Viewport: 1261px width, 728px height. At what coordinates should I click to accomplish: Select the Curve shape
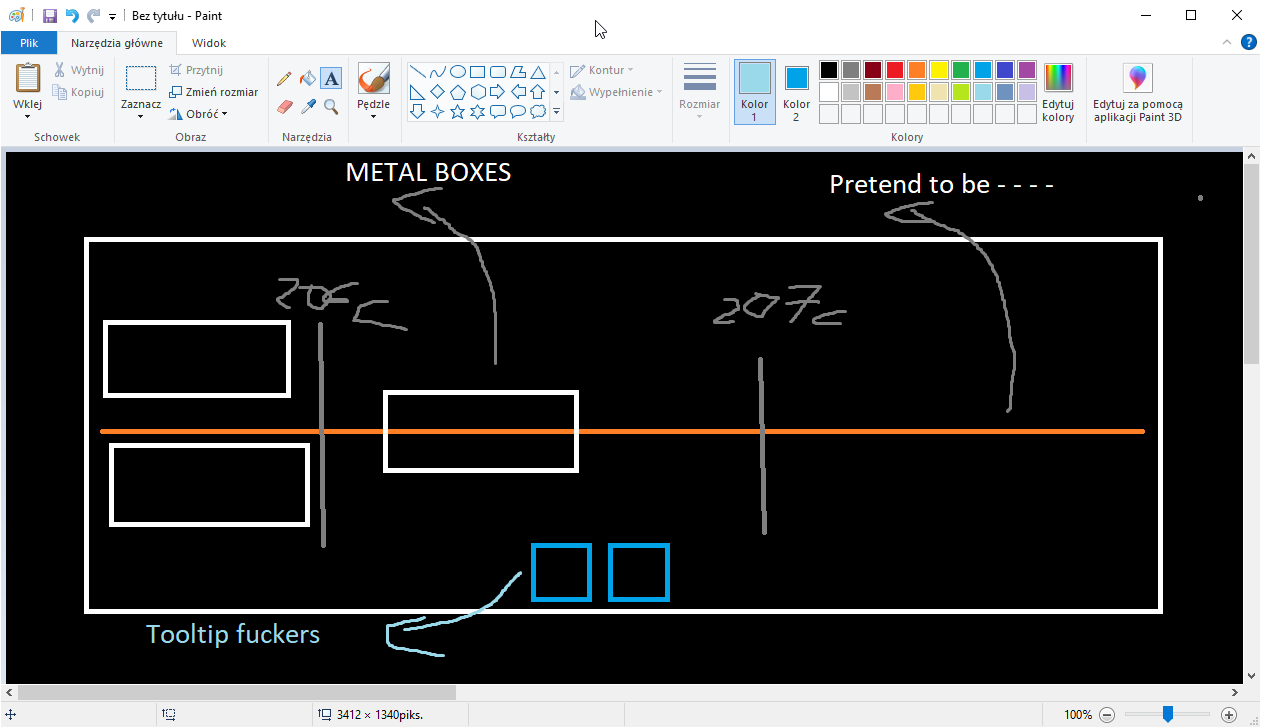[437, 71]
